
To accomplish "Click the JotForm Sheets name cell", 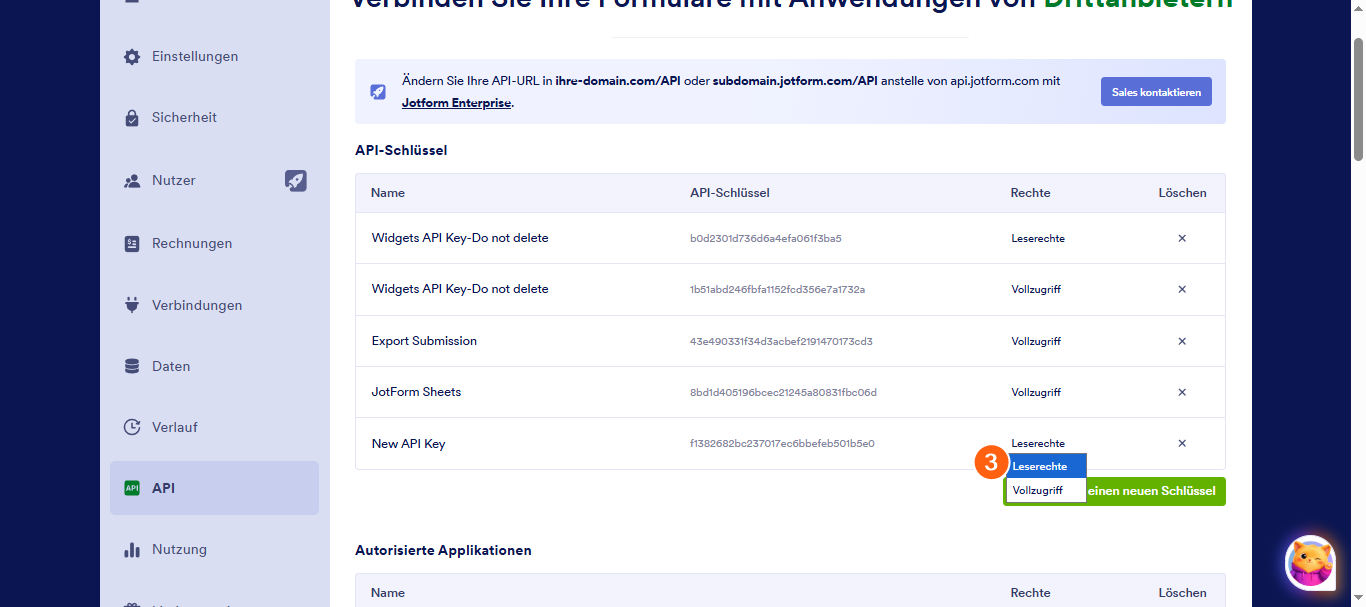I will click(416, 392).
